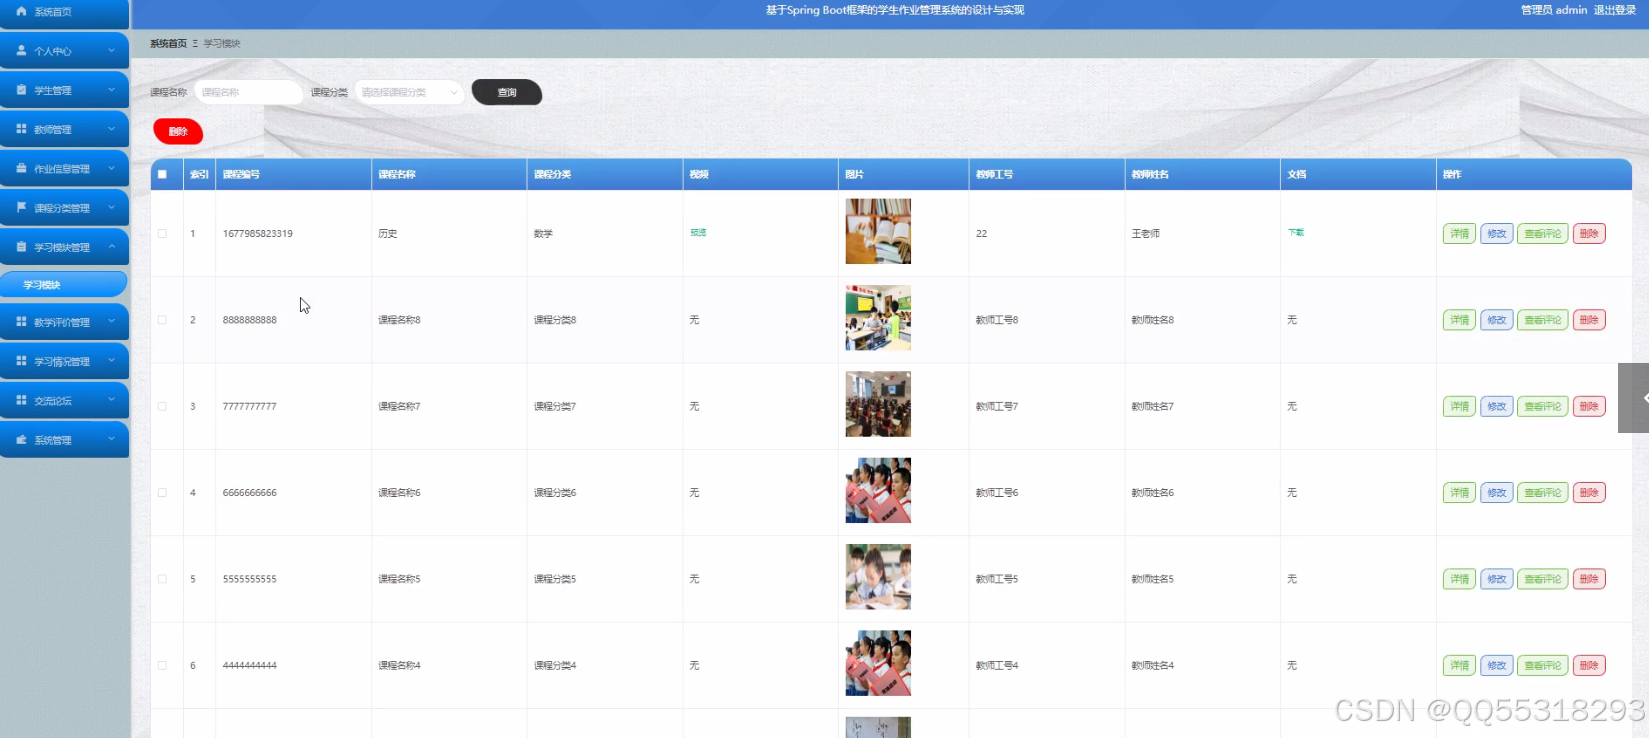1649x738 pixels.
Task: Click the home icon beside 系统首页
Action: 21,11
